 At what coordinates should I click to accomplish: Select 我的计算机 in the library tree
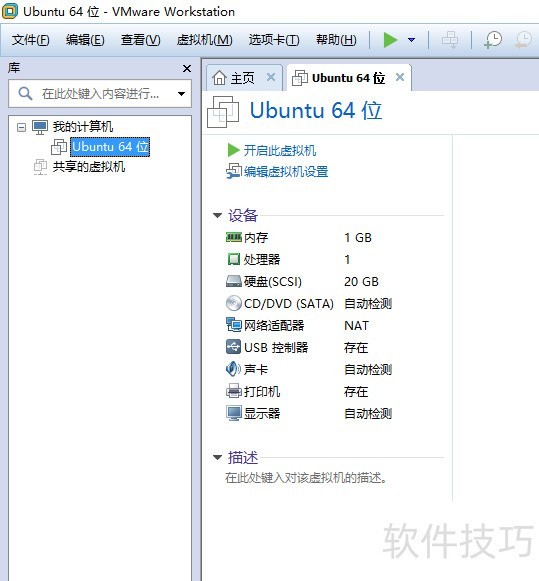[x=83, y=127]
